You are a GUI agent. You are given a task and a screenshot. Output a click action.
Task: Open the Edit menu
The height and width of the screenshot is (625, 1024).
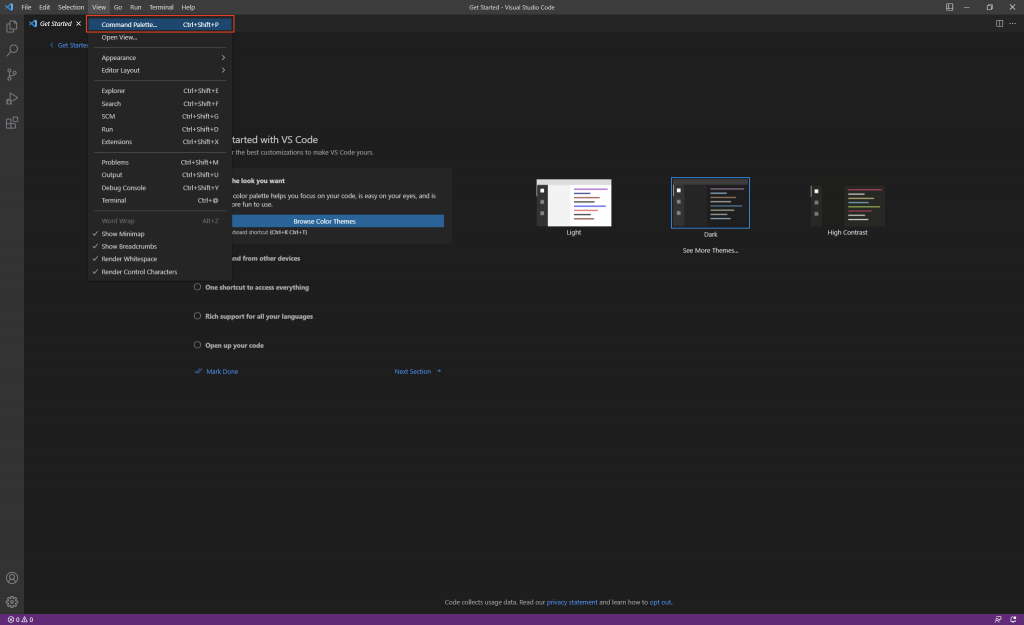pyautogui.click(x=44, y=7)
